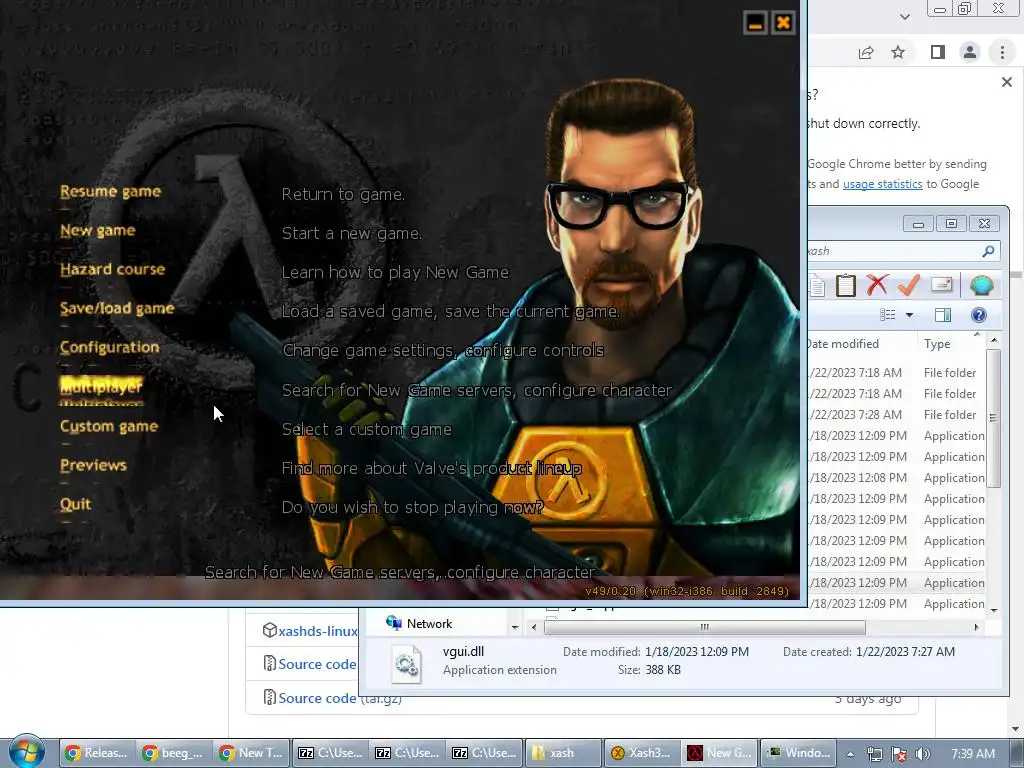Open the Chrome three-dot menu

click(1002, 52)
